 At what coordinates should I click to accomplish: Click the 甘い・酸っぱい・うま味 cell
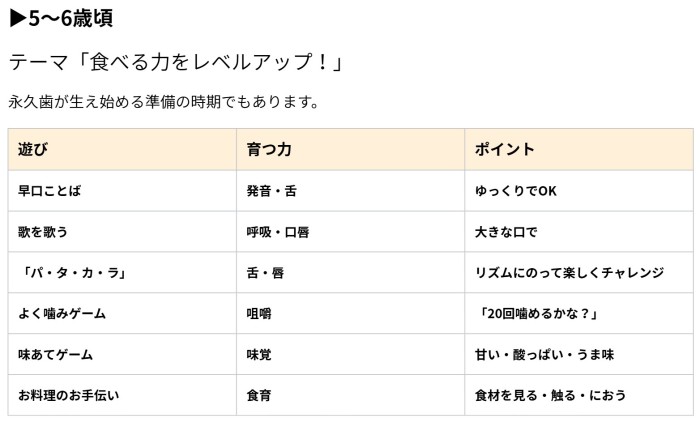tap(579, 354)
